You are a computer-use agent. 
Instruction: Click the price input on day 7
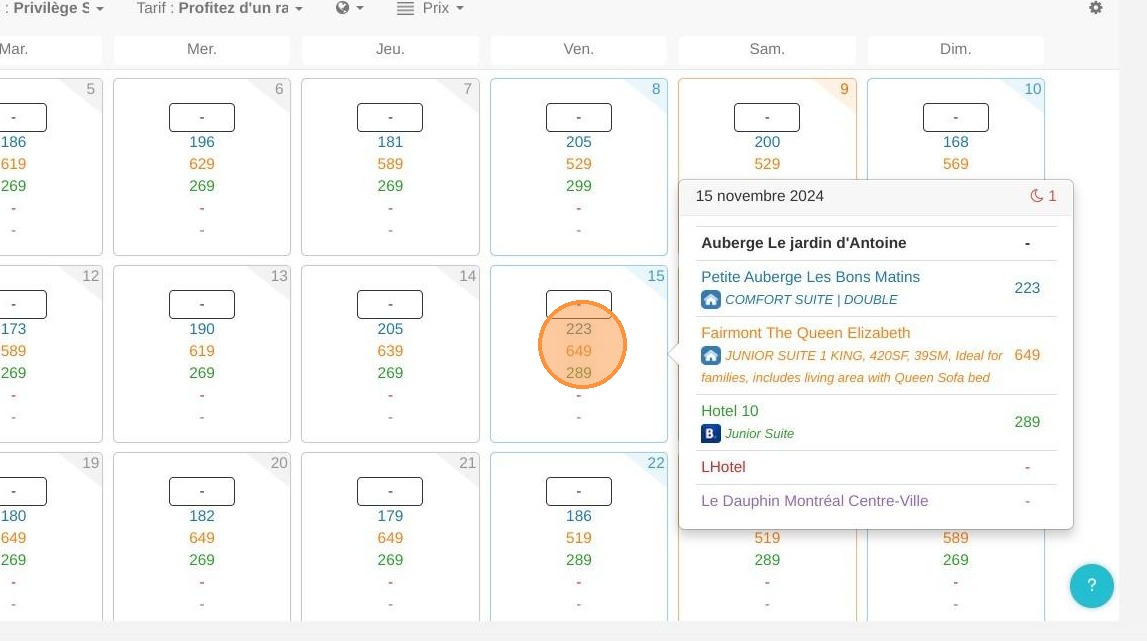coord(390,117)
